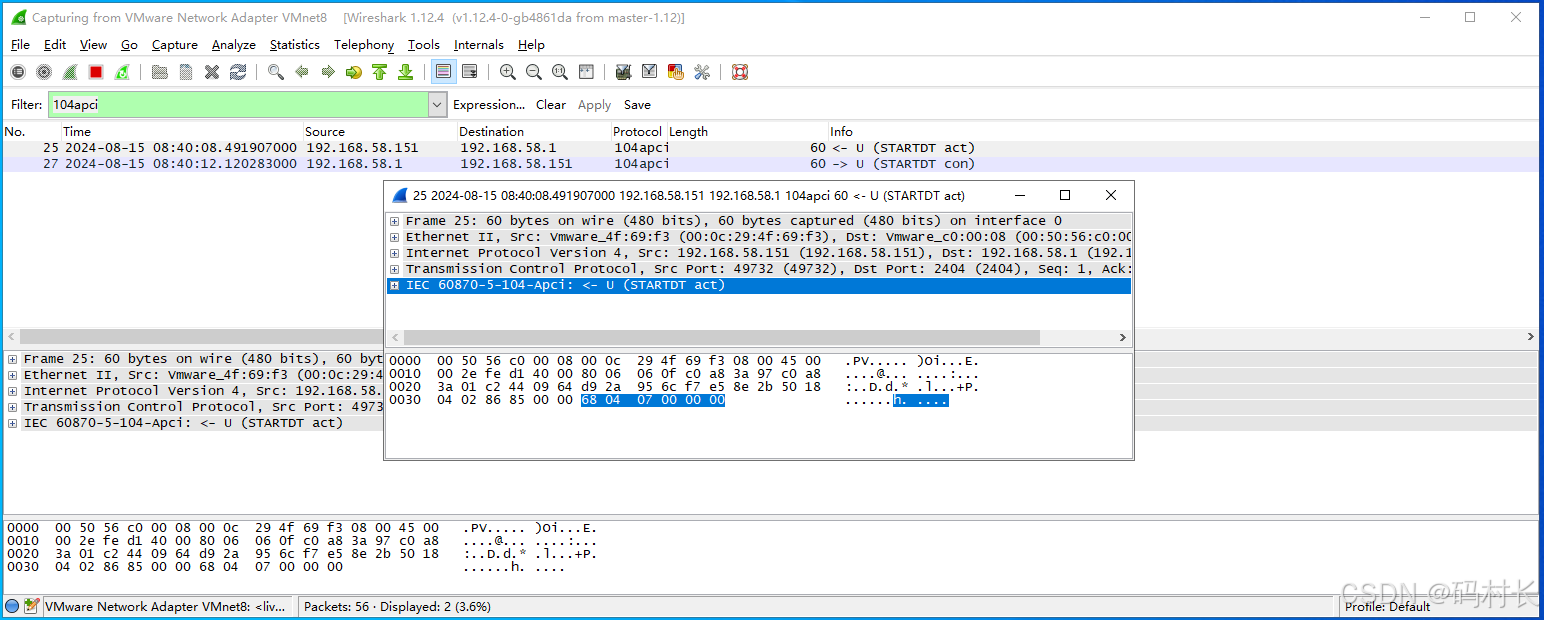This screenshot has width=1544, height=620.
Task: Jump to the first packet
Action: 380,72
